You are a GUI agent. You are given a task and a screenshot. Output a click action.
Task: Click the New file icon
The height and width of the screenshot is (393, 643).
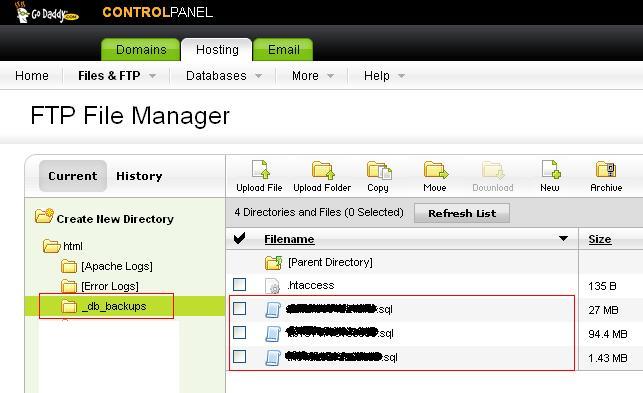click(x=551, y=169)
